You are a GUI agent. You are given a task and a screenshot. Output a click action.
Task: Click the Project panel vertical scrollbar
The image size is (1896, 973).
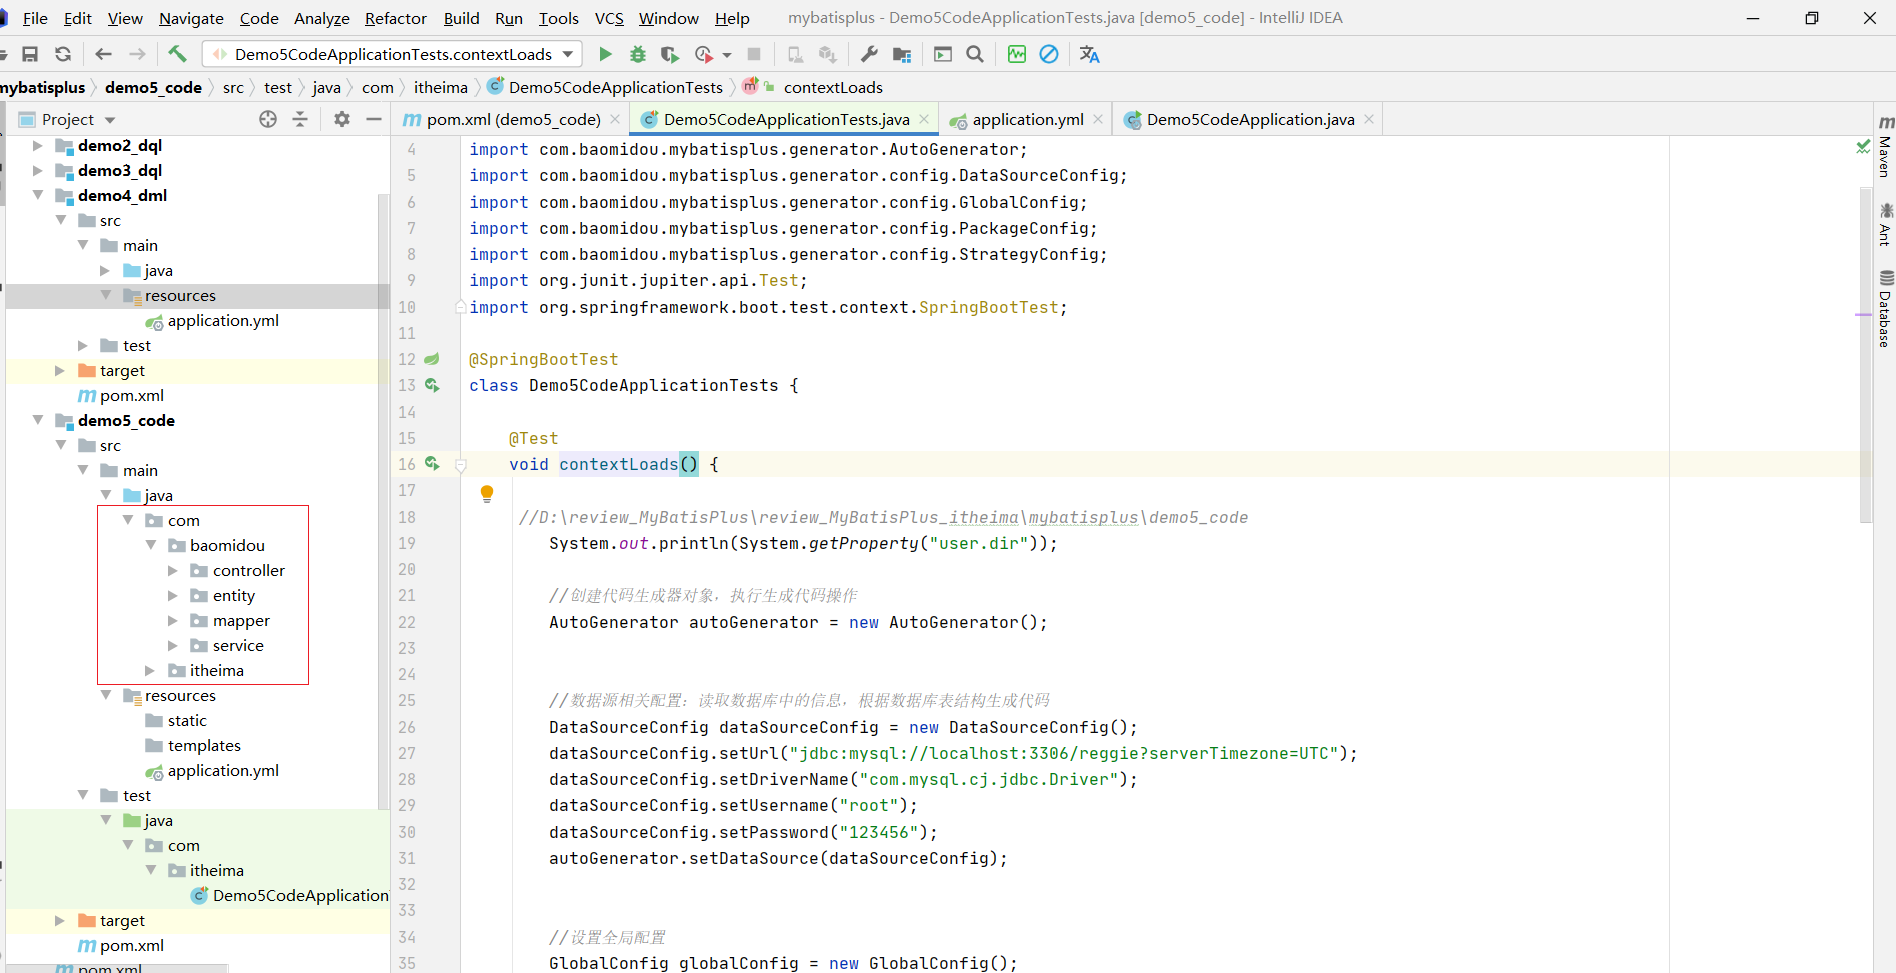coord(383,500)
